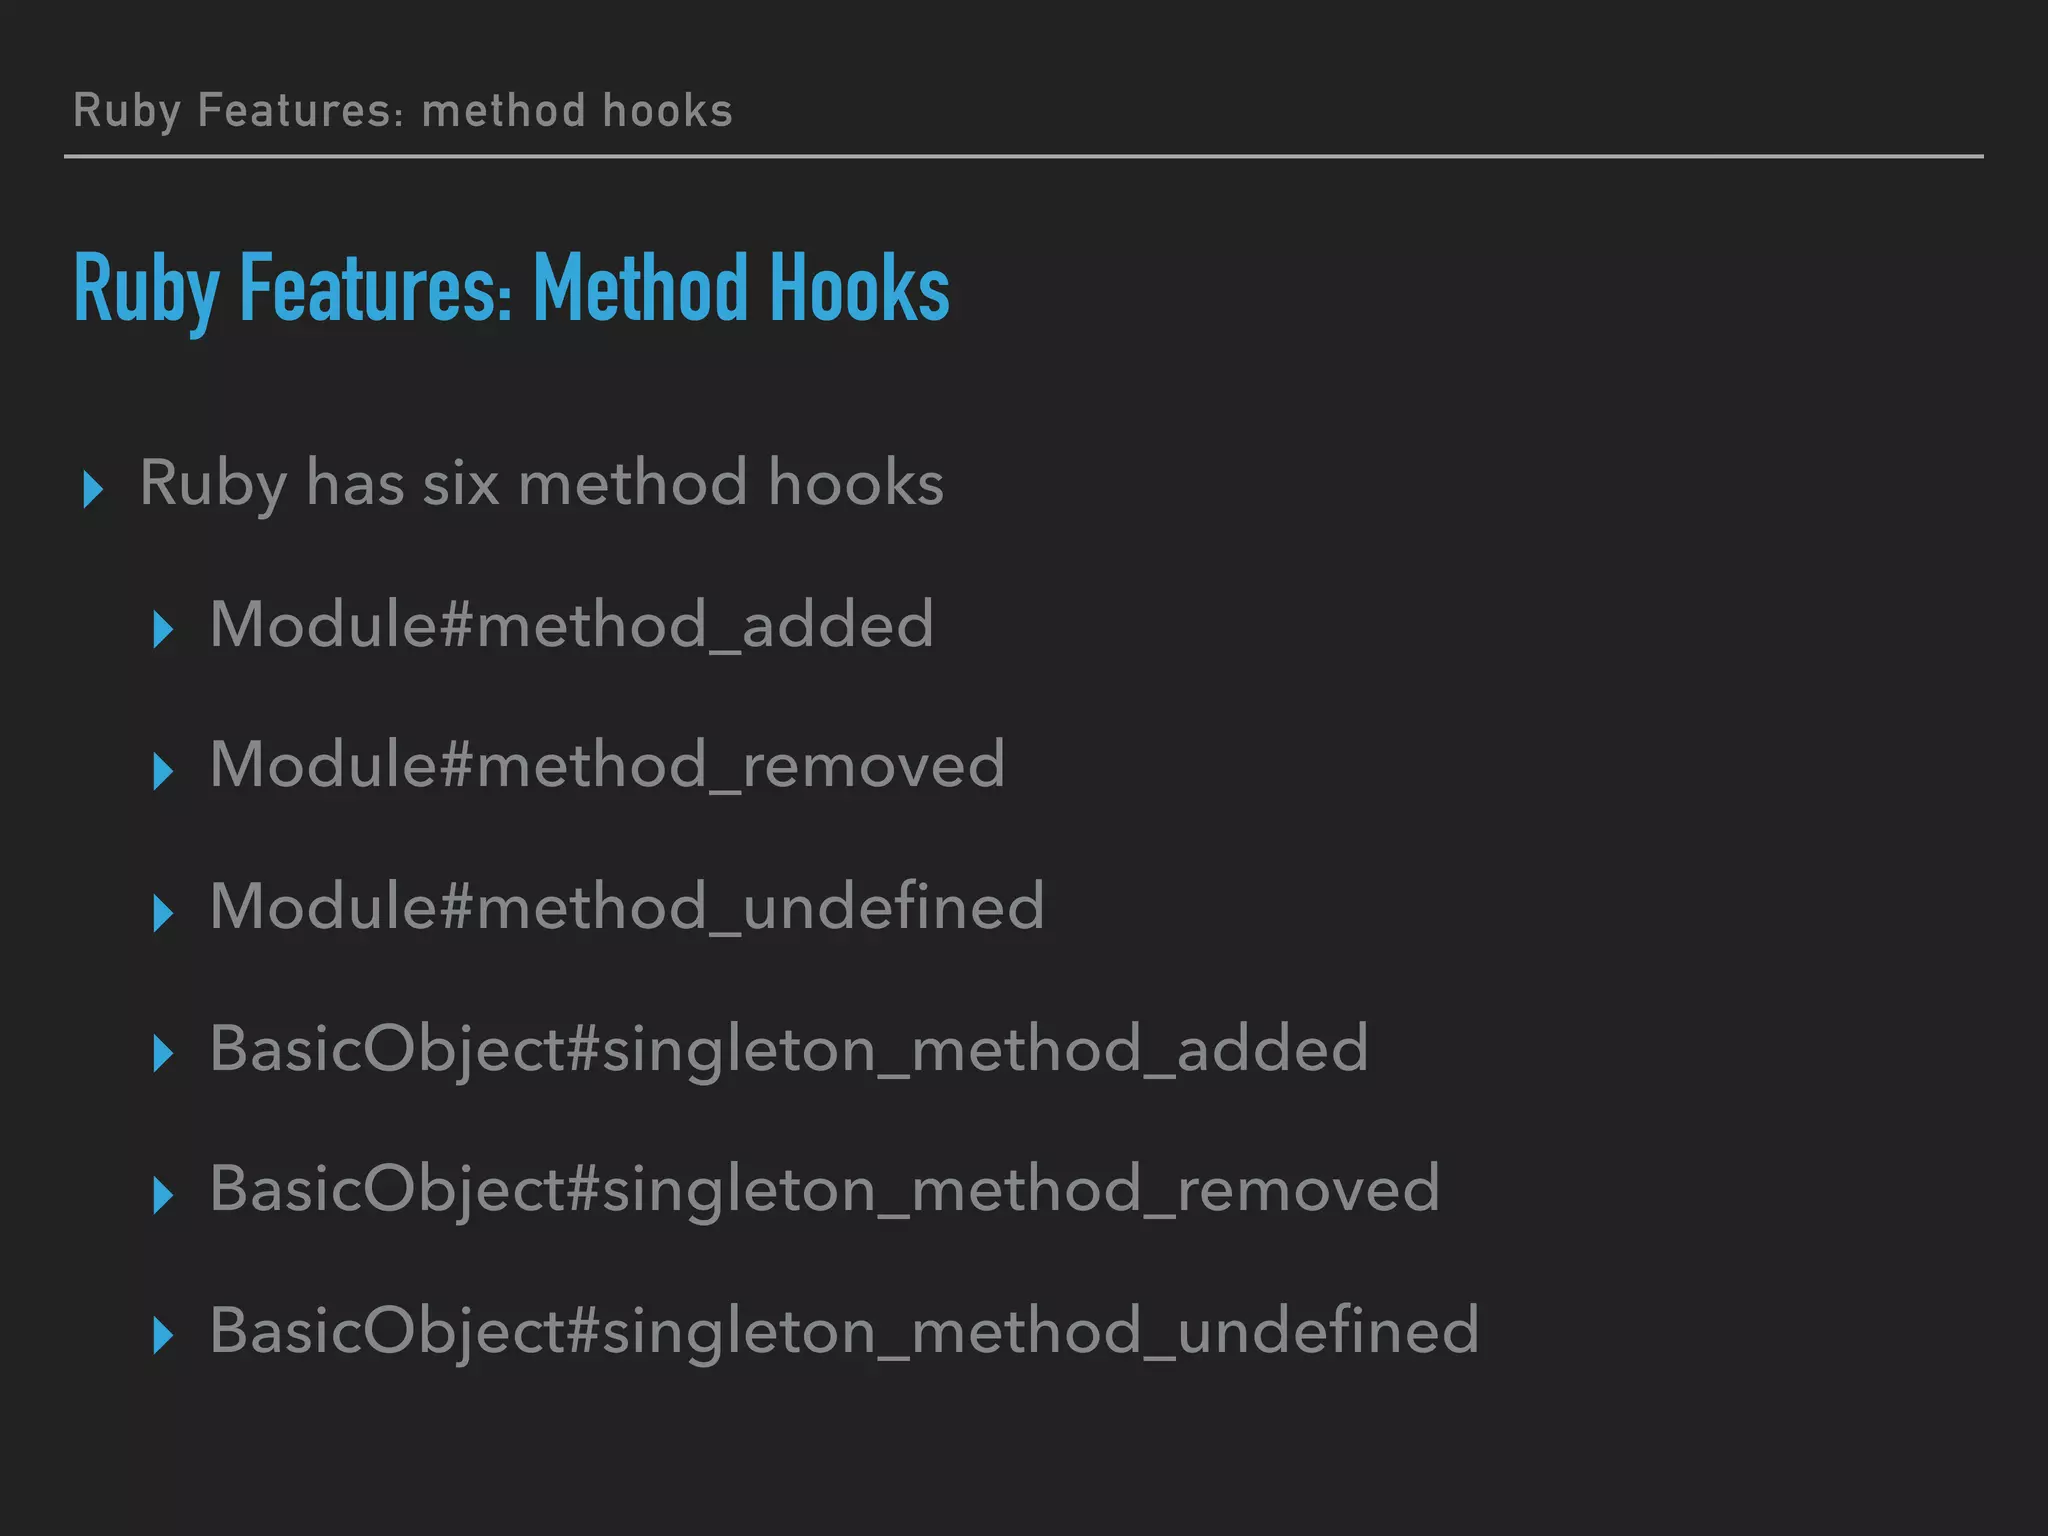The image size is (2048, 1536).
Task: Click the bullet arrow beside BasicObject#singleton_method_undefined
Action: [x=163, y=1336]
